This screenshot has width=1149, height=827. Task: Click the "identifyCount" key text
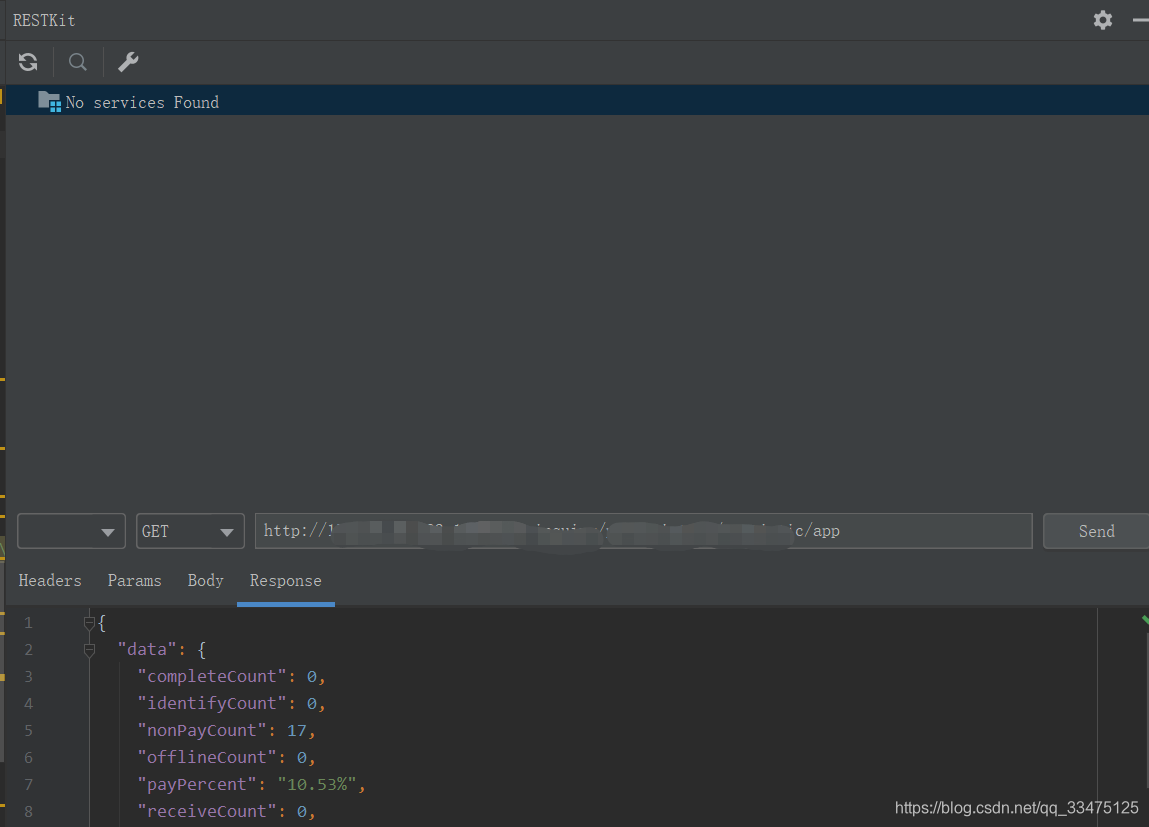[x=212, y=703]
